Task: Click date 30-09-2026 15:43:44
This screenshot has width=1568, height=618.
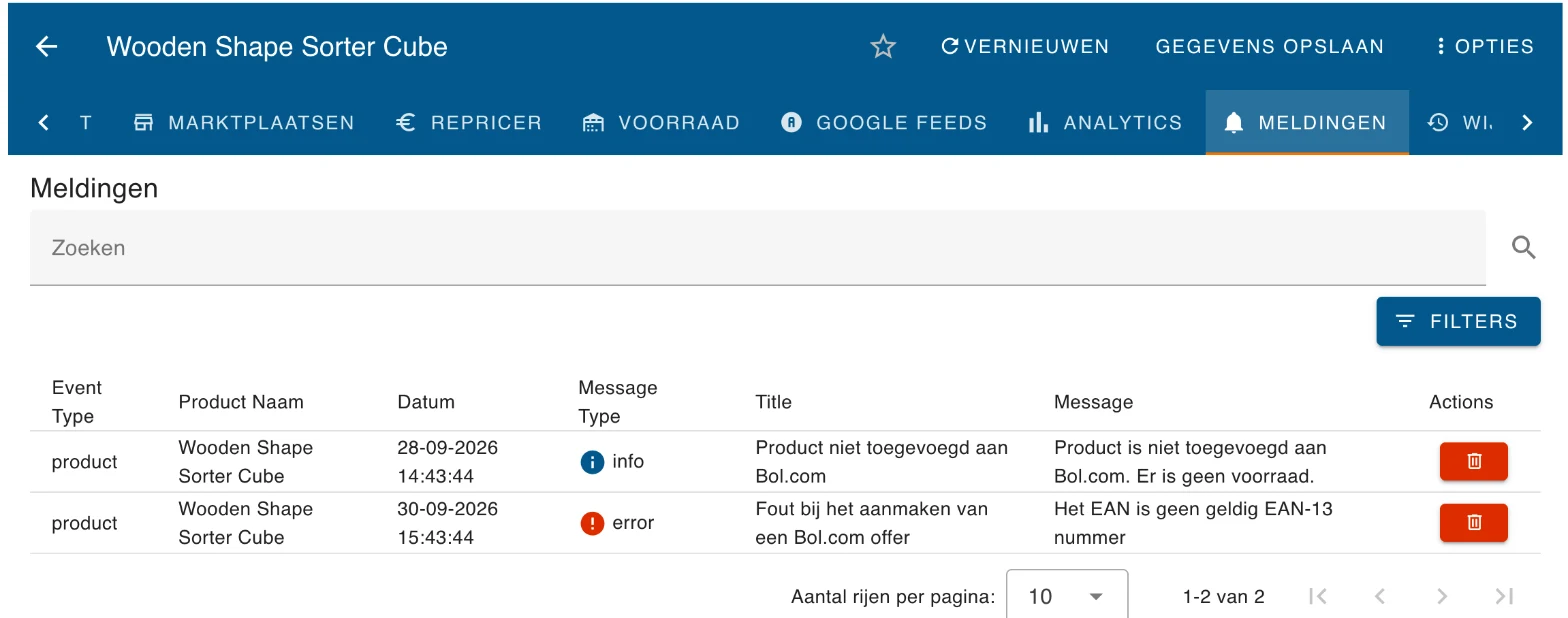Action: (x=447, y=523)
